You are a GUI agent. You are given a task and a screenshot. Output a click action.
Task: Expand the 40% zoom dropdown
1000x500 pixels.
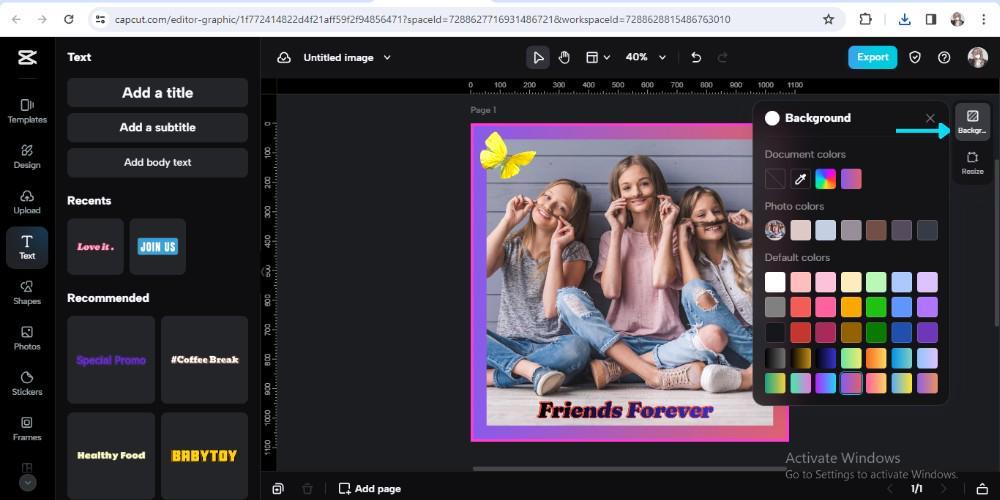pos(662,57)
